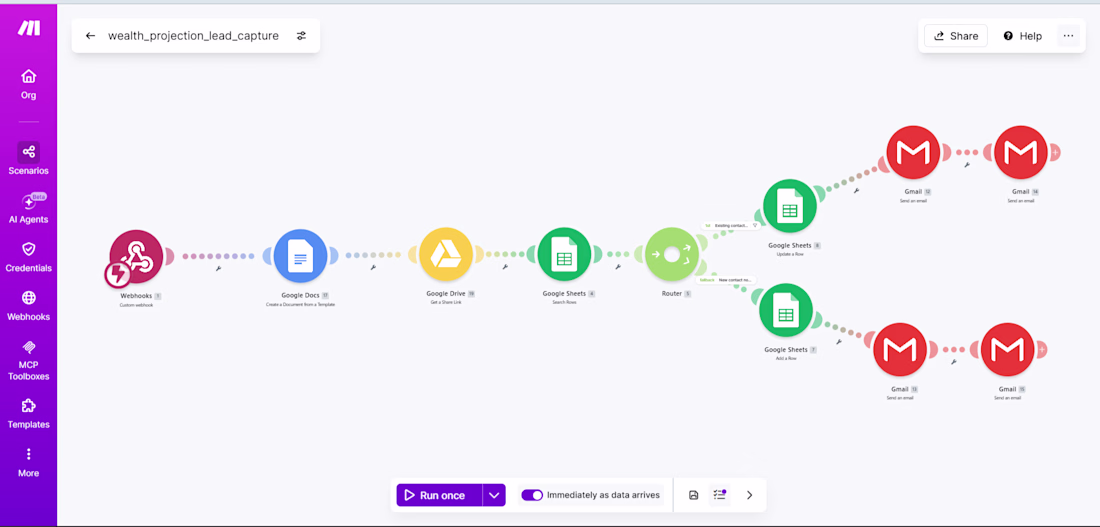Click the Share button
The height and width of the screenshot is (527, 1100).
(x=955, y=36)
